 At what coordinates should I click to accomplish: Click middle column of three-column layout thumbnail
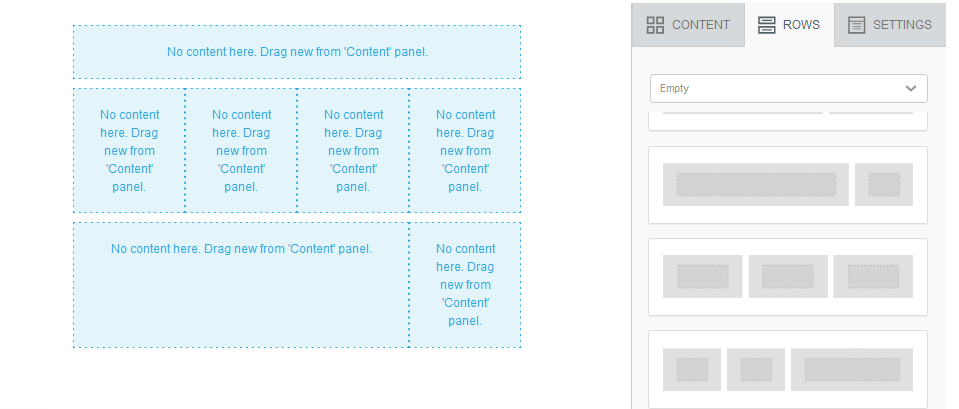pyautogui.click(x=788, y=276)
